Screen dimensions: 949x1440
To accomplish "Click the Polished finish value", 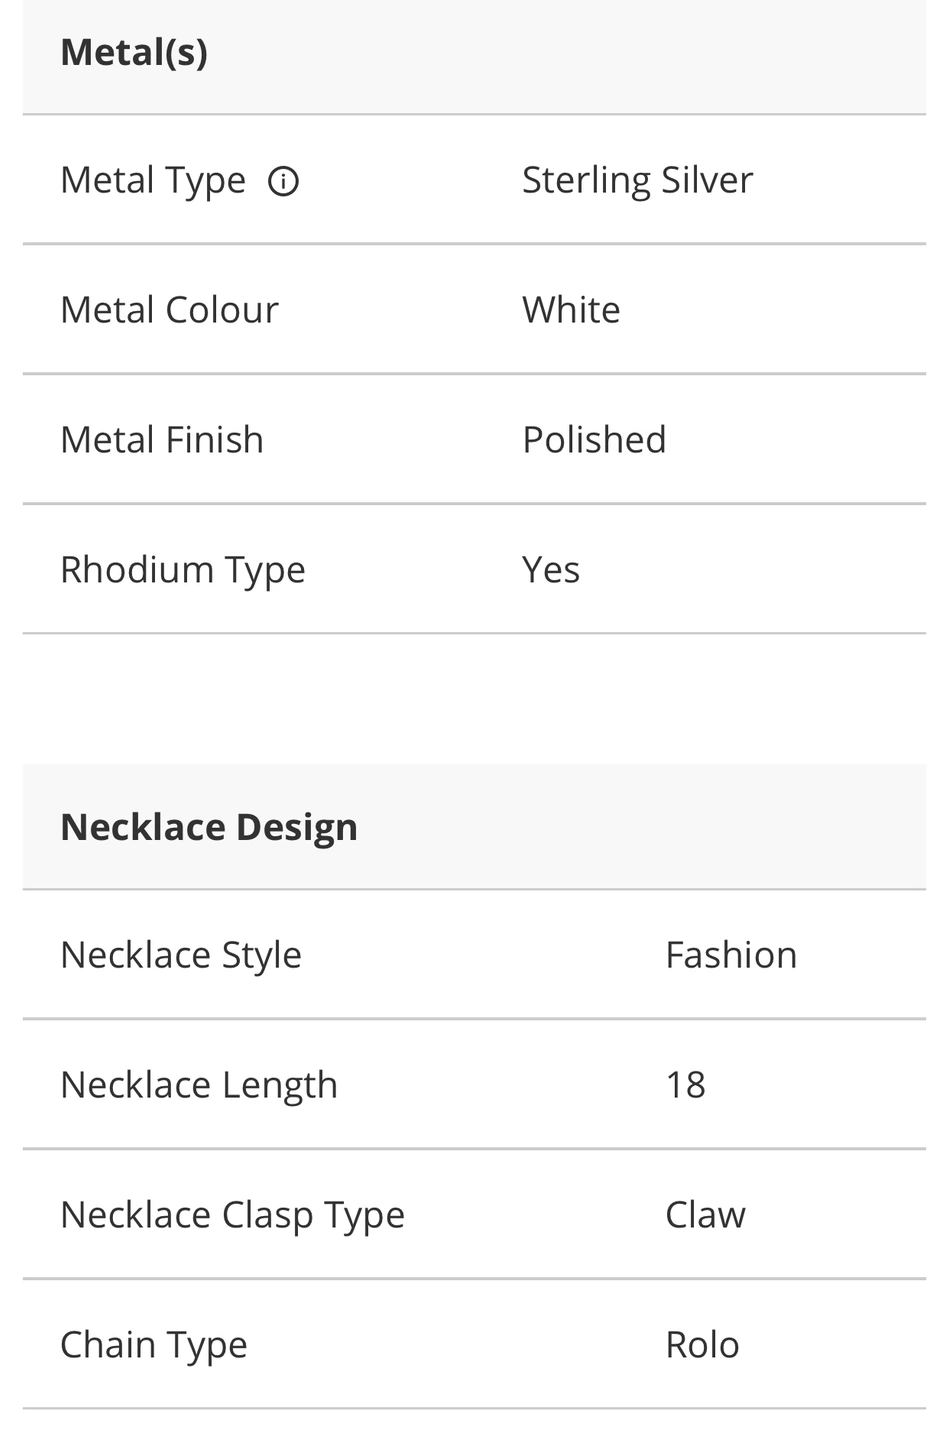I will coord(594,440).
